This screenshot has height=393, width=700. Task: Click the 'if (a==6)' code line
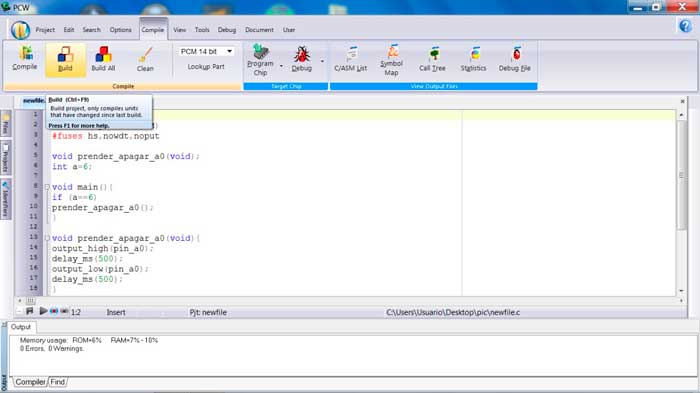tap(74, 197)
